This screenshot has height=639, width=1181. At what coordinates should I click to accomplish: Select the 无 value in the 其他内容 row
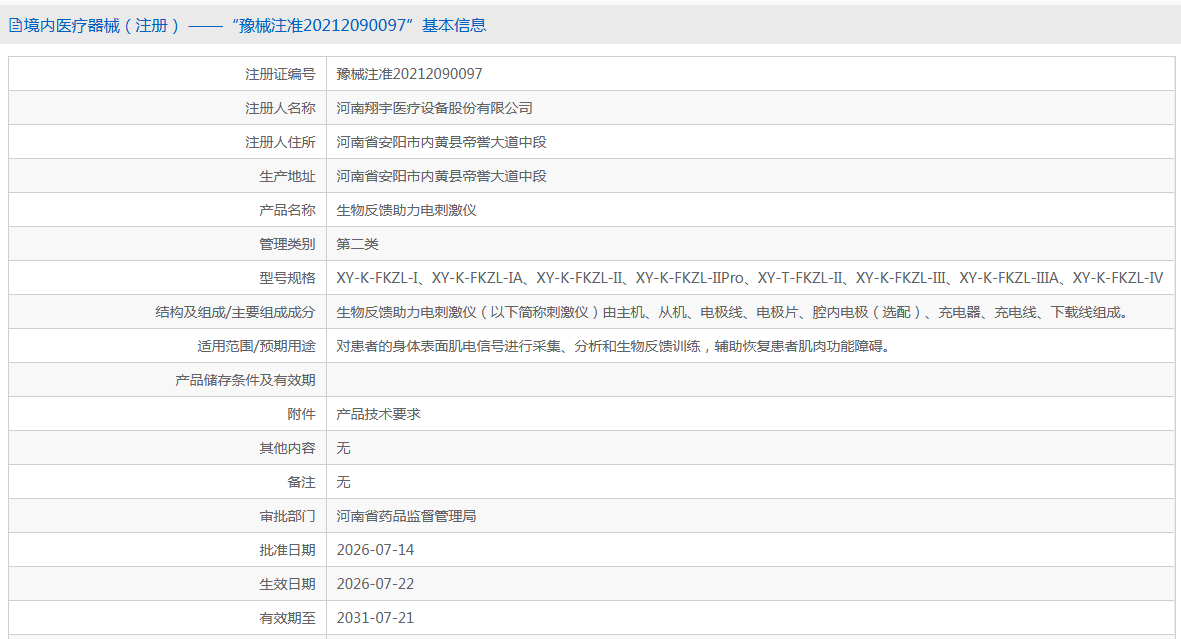(x=343, y=448)
